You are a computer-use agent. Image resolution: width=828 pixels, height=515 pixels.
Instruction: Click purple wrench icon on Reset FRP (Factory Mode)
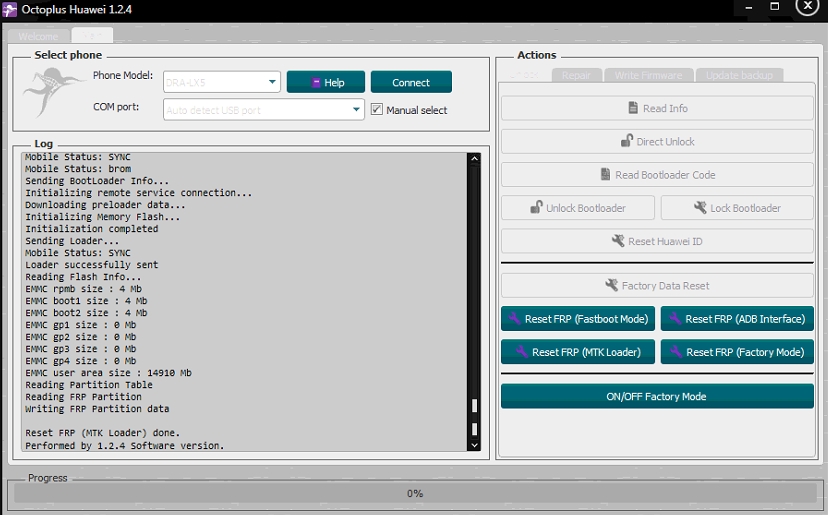(676, 351)
